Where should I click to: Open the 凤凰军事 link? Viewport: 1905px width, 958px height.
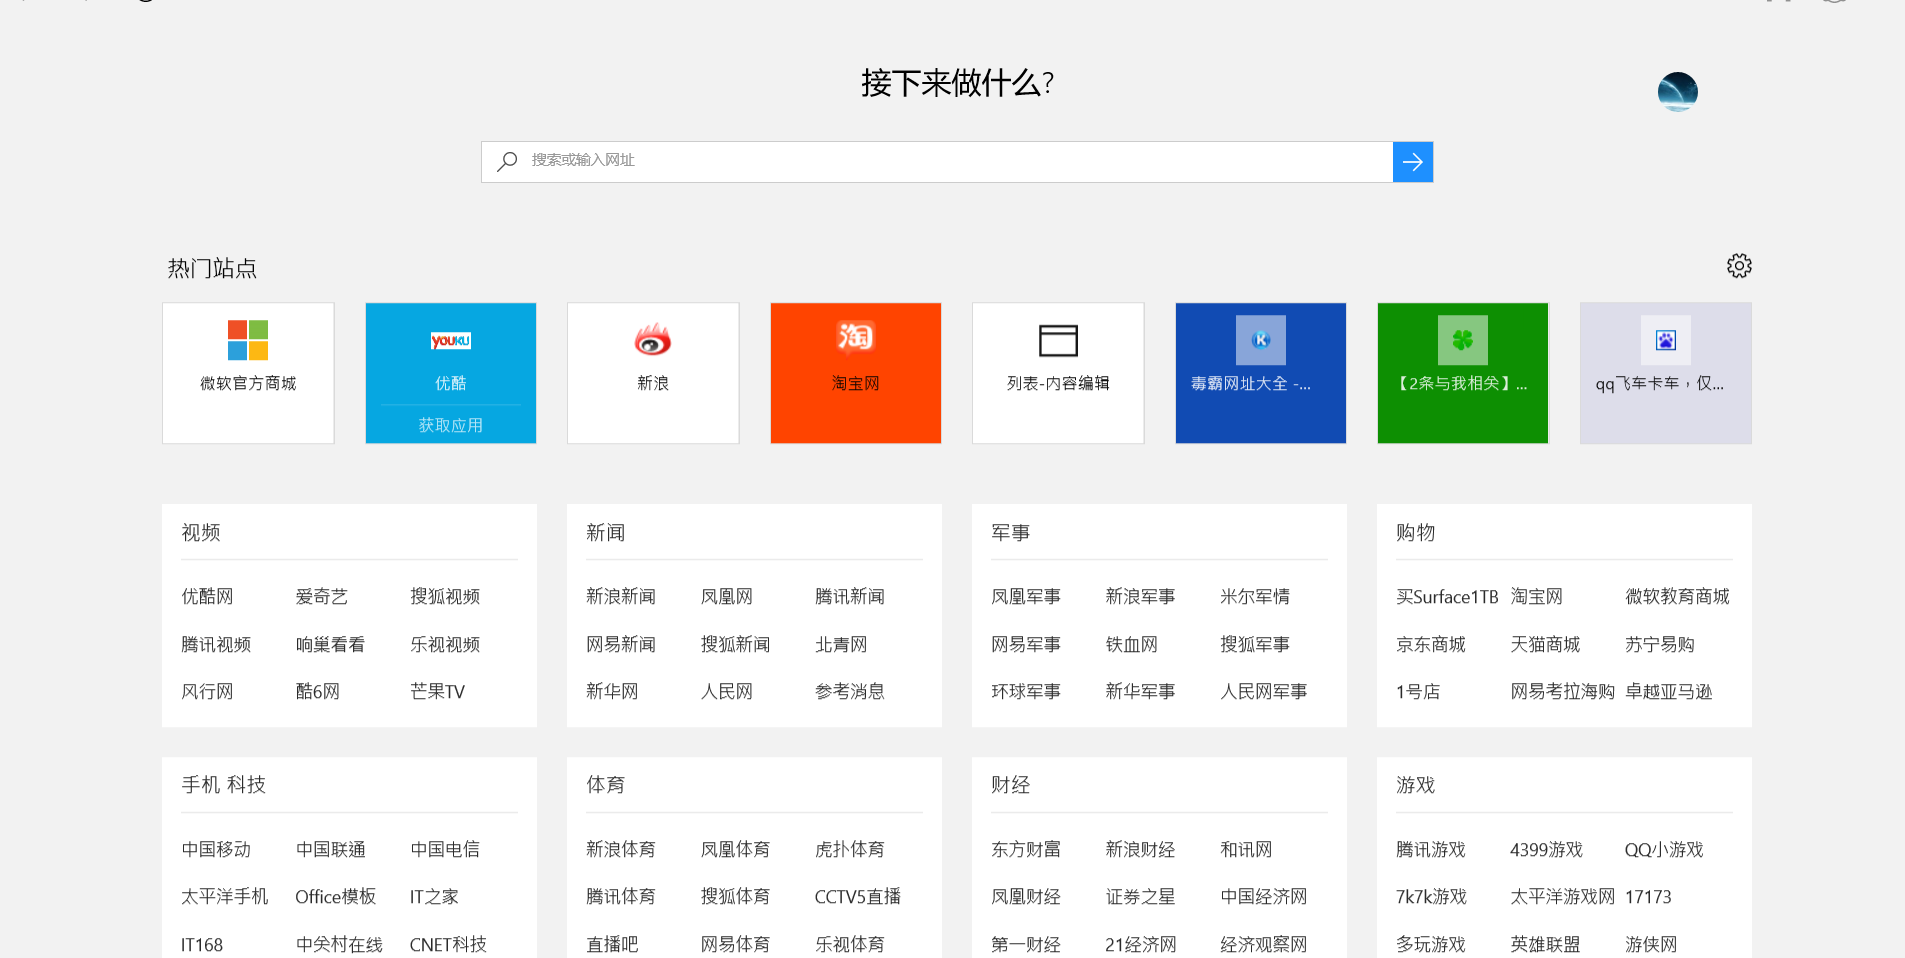point(1026,597)
